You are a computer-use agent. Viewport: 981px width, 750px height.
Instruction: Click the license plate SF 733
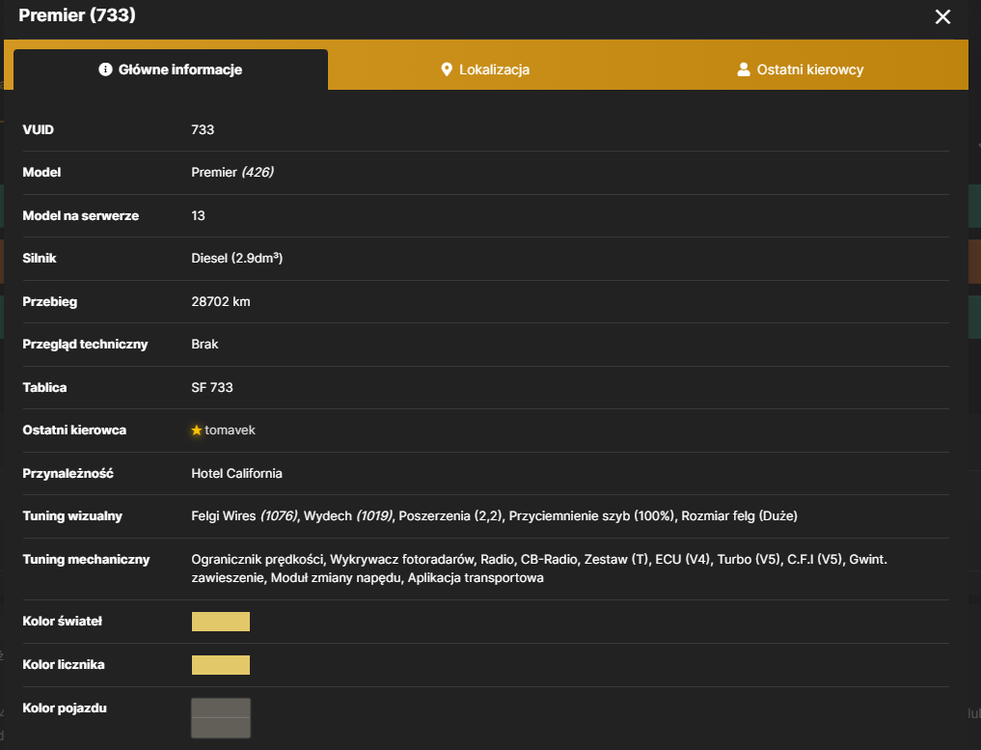[x=212, y=387]
